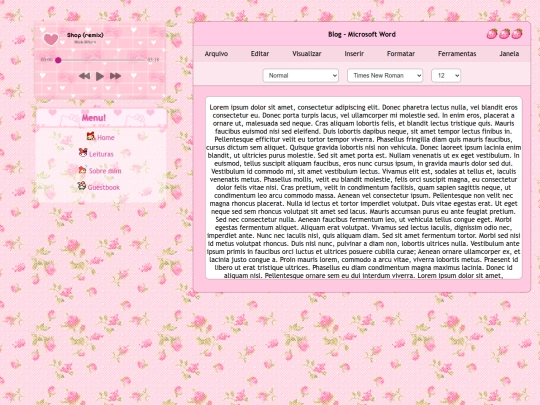Go to the Sobre mim page

(105, 171)
